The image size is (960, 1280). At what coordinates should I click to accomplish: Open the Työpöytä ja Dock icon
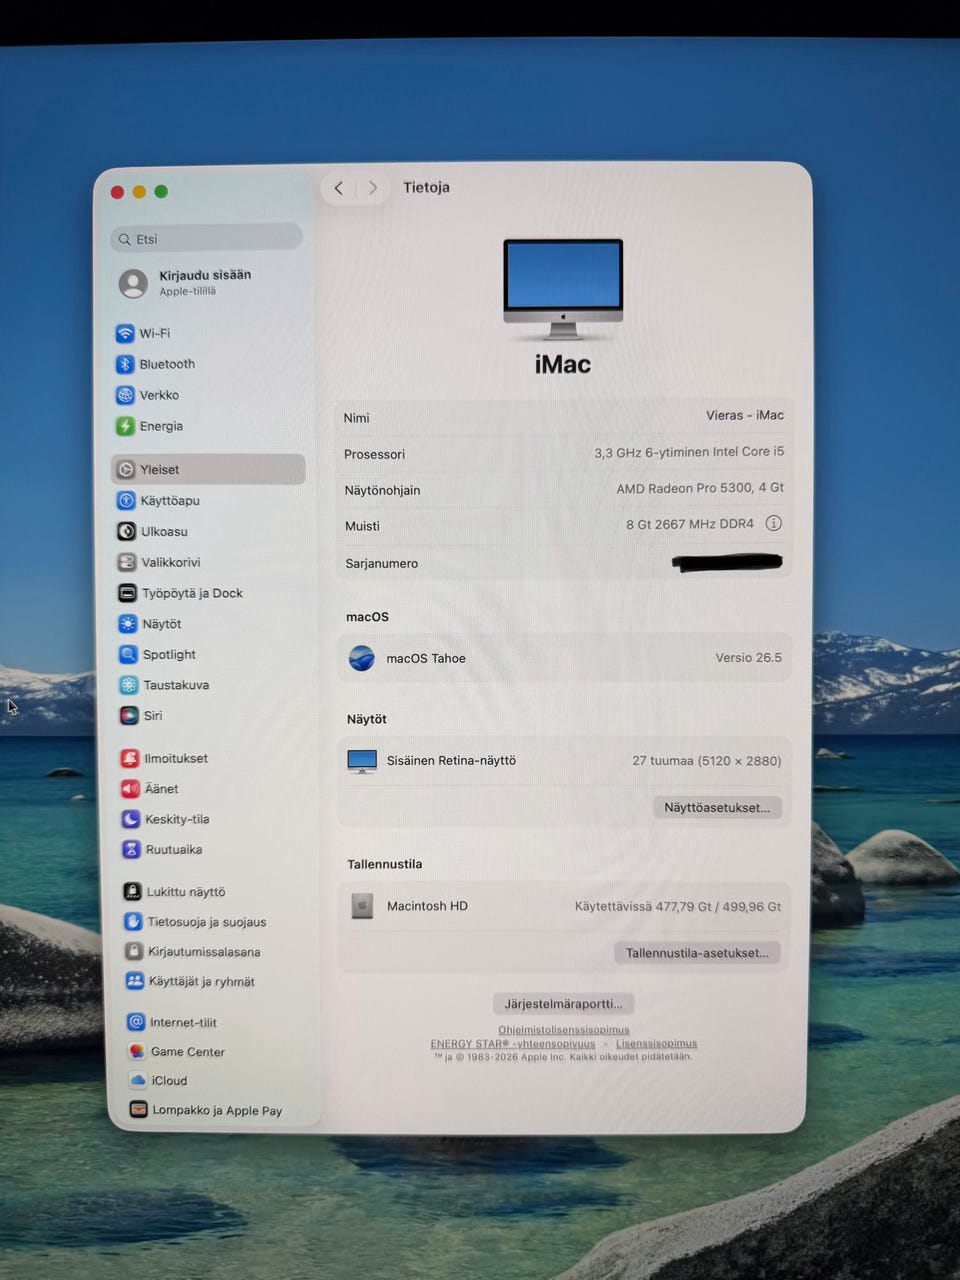pyautogui.click(x=127, y=593)
